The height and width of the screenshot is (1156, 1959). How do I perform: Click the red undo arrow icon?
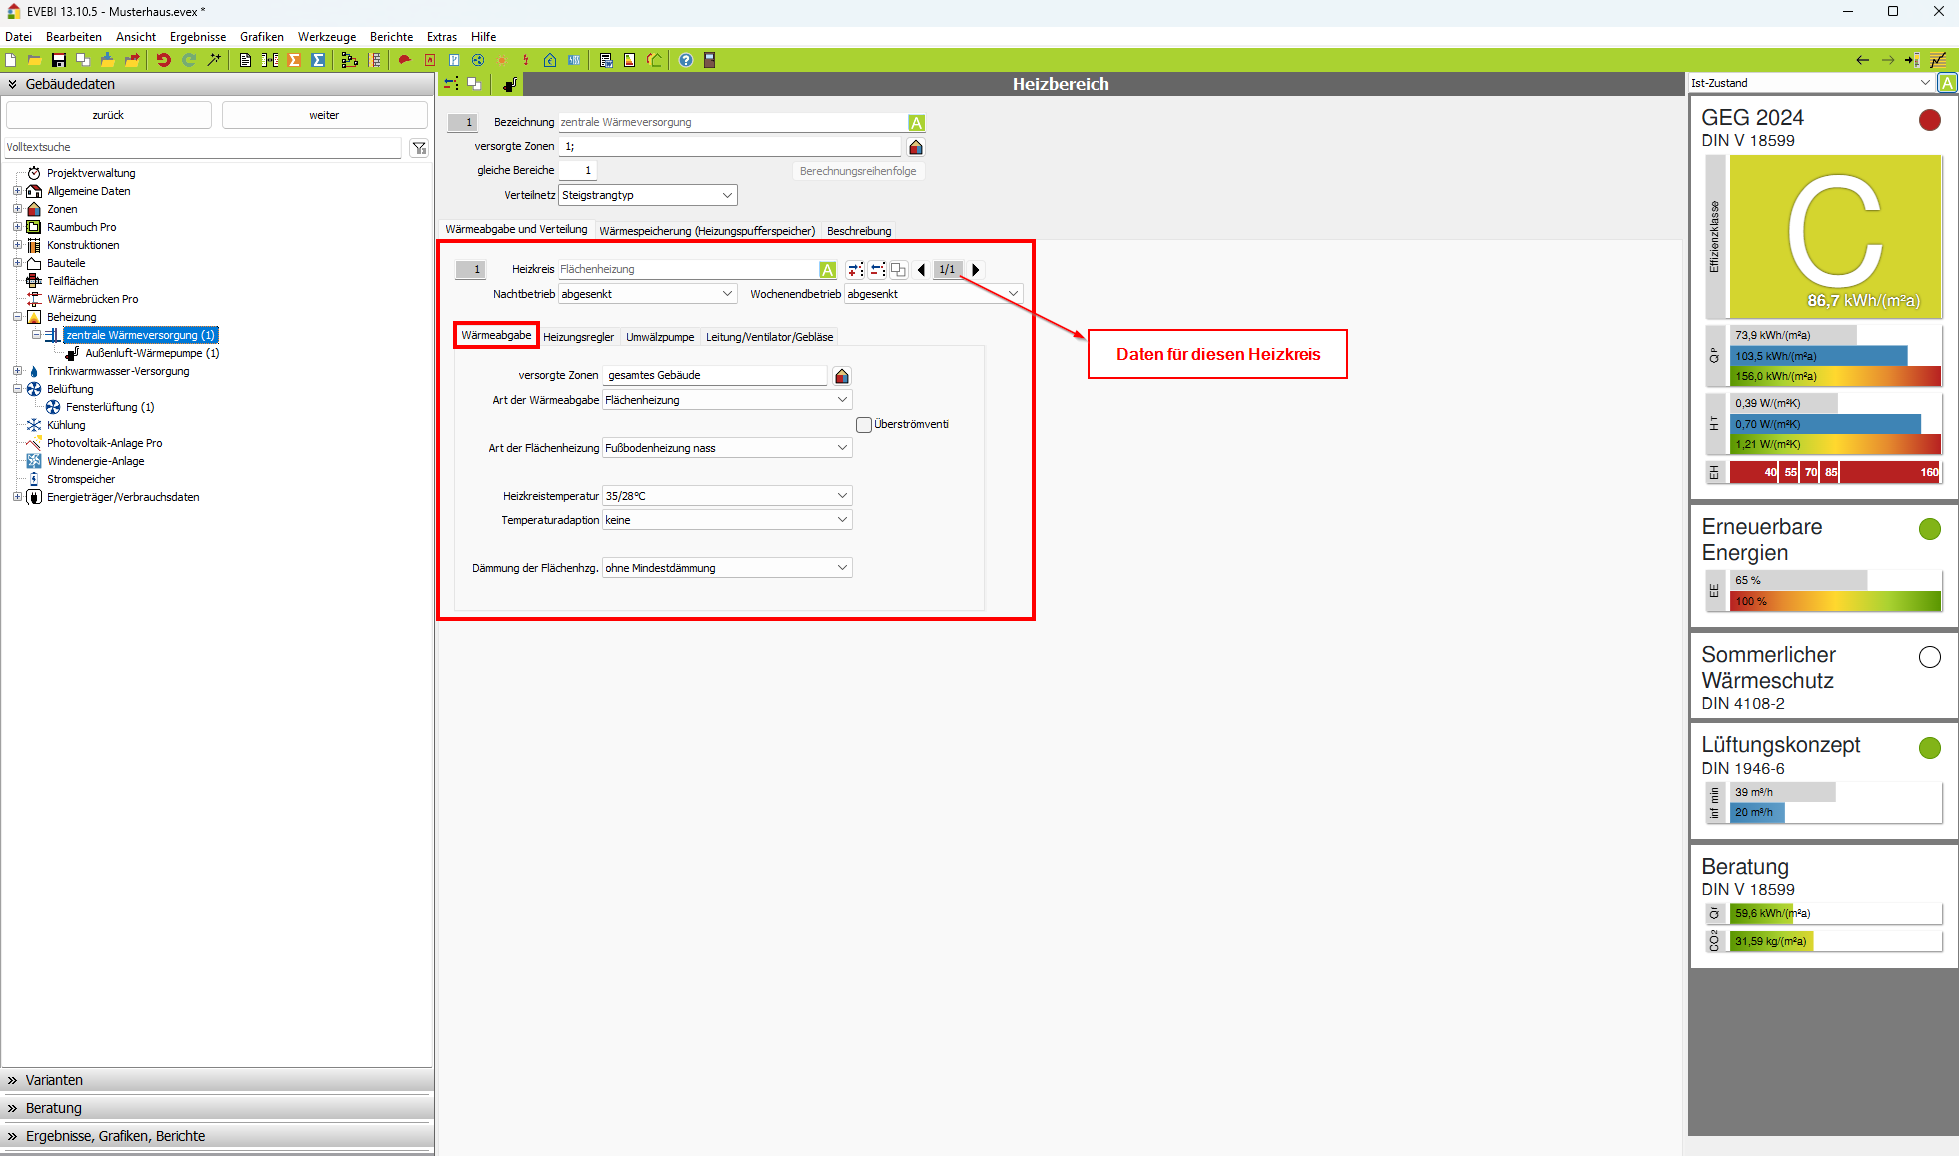tap(163, 60)
